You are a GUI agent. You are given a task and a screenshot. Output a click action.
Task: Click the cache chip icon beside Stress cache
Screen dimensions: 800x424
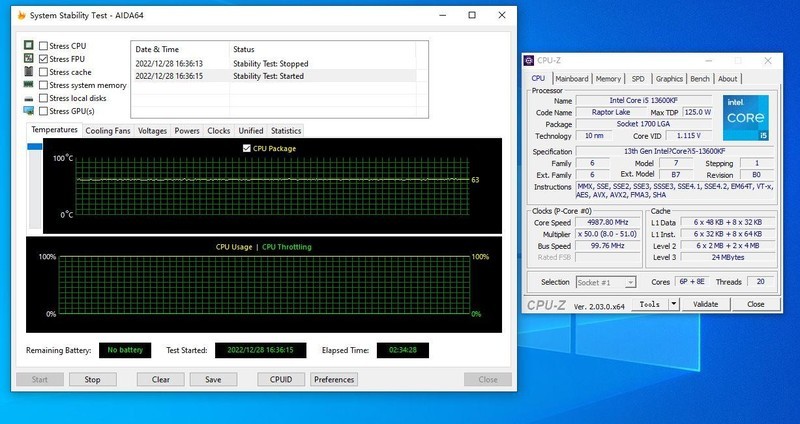[29, 71]
